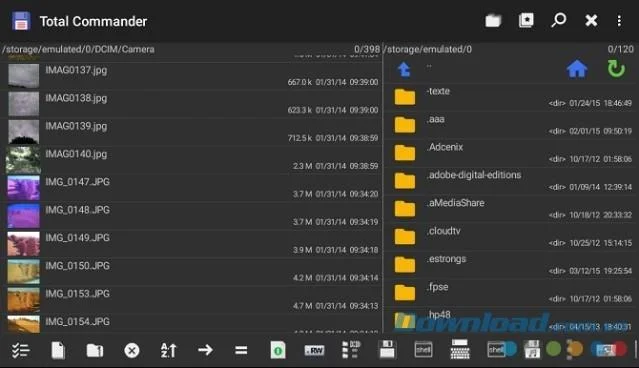Tap the delete circled X icon

tap(132, 350)
